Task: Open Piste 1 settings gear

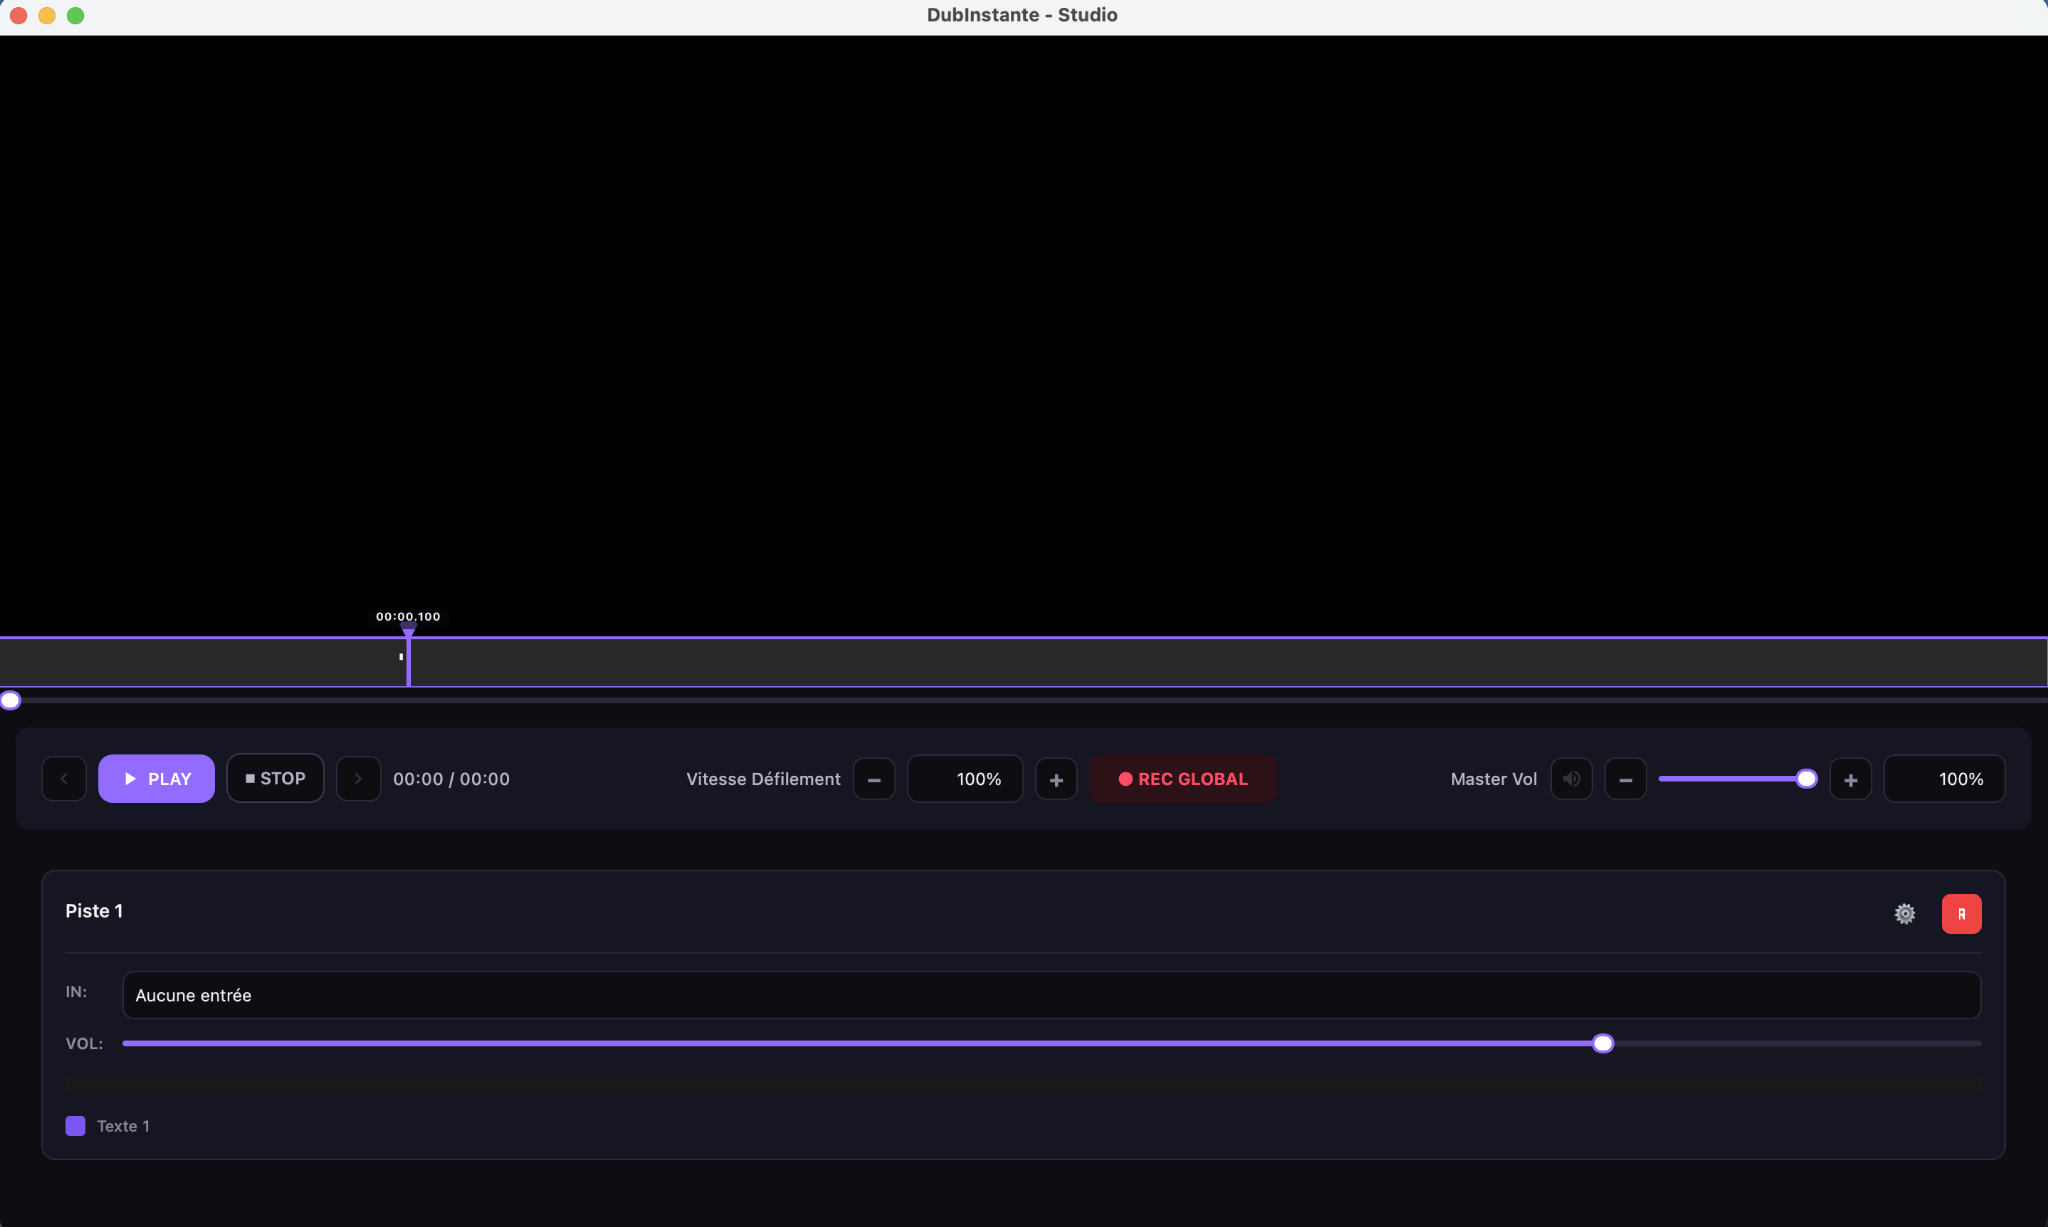Action: tap(1905, 914)
